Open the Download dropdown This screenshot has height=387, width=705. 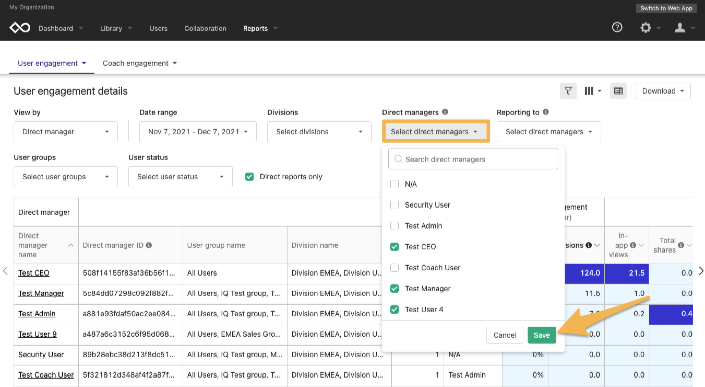pyautogui.click(x=663, y=91)
